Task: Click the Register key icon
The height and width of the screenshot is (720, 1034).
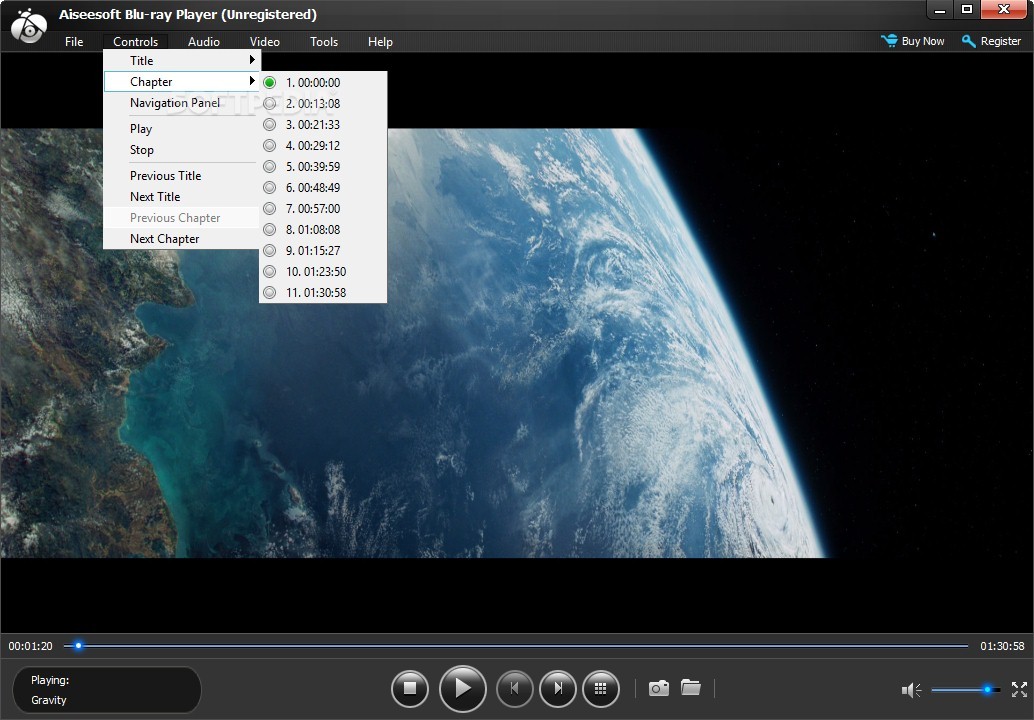Action: (969, 41)
